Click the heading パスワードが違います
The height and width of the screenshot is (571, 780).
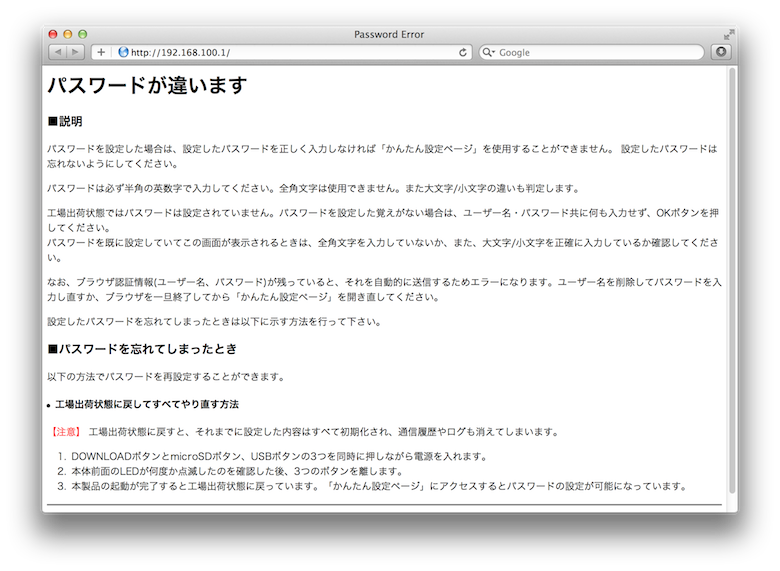(x=147, y=85)
